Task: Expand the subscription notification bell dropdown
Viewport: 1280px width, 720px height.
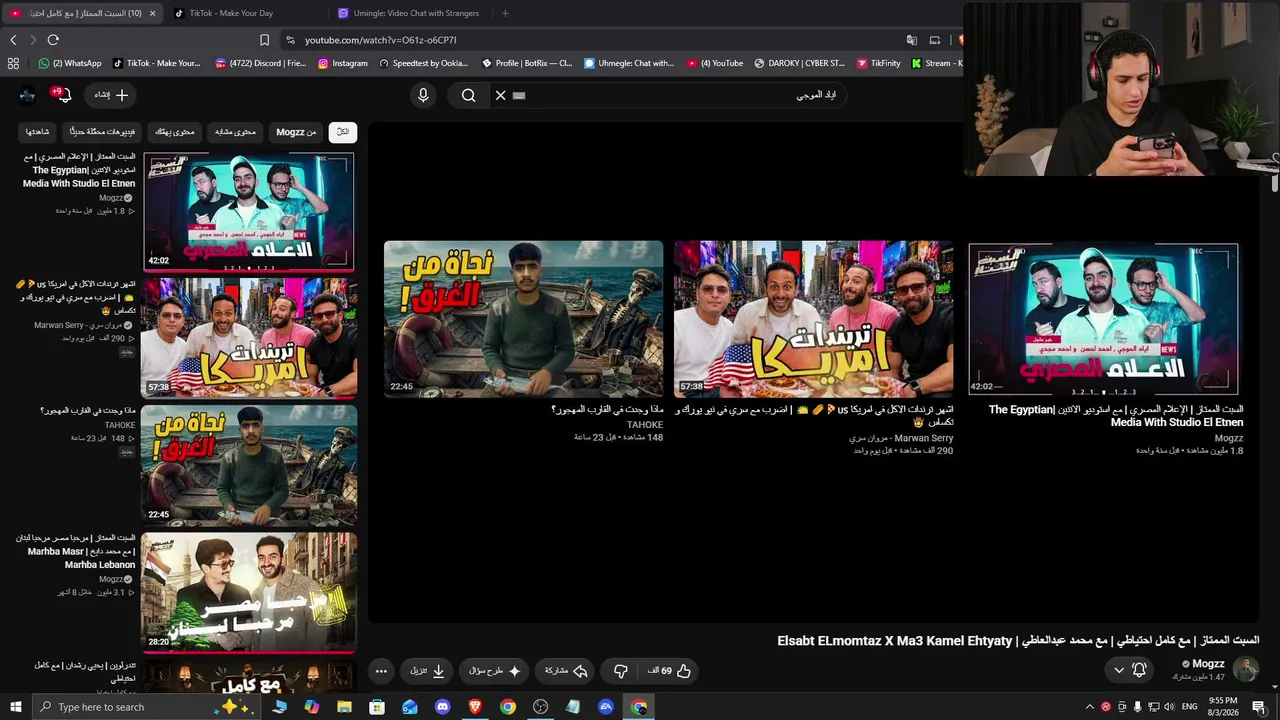Action: click(x=1129, y=670)
